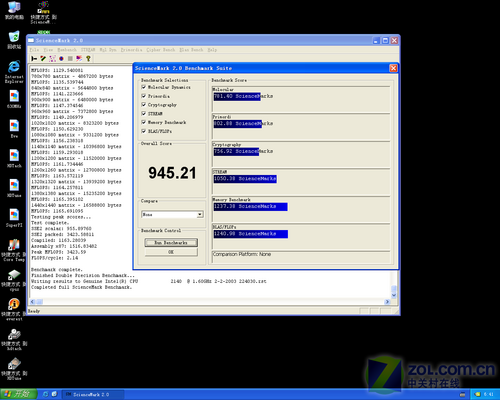Open the Blas Bench menu
The width and height of the screenshot is (500, 400).
tap(191, 50)
